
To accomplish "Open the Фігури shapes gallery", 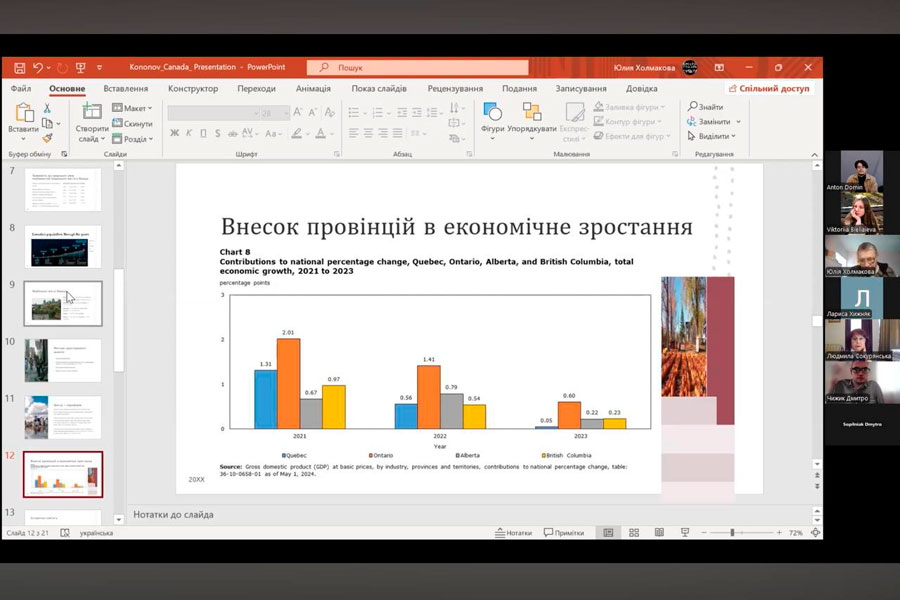I will pyautogui.click(x=492, y=118).
